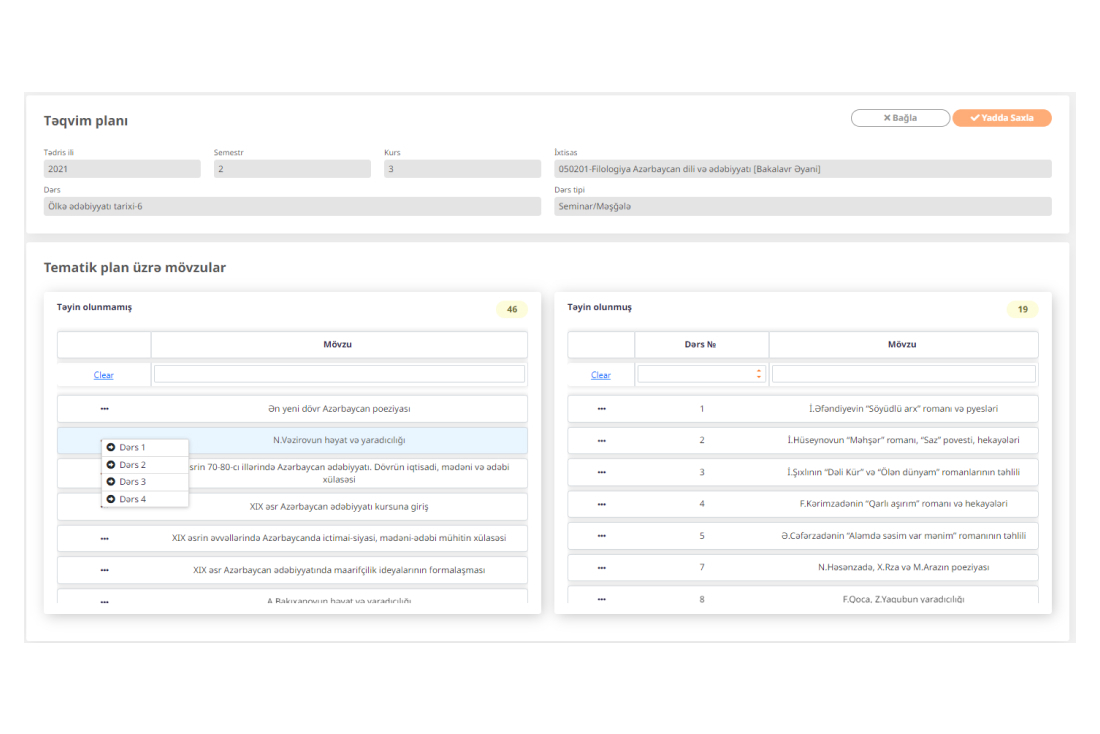The image size is (1100, 734).
Task: Open three-dot menu on "Qarlı aşırım" row
Action: tap(601, 504)
